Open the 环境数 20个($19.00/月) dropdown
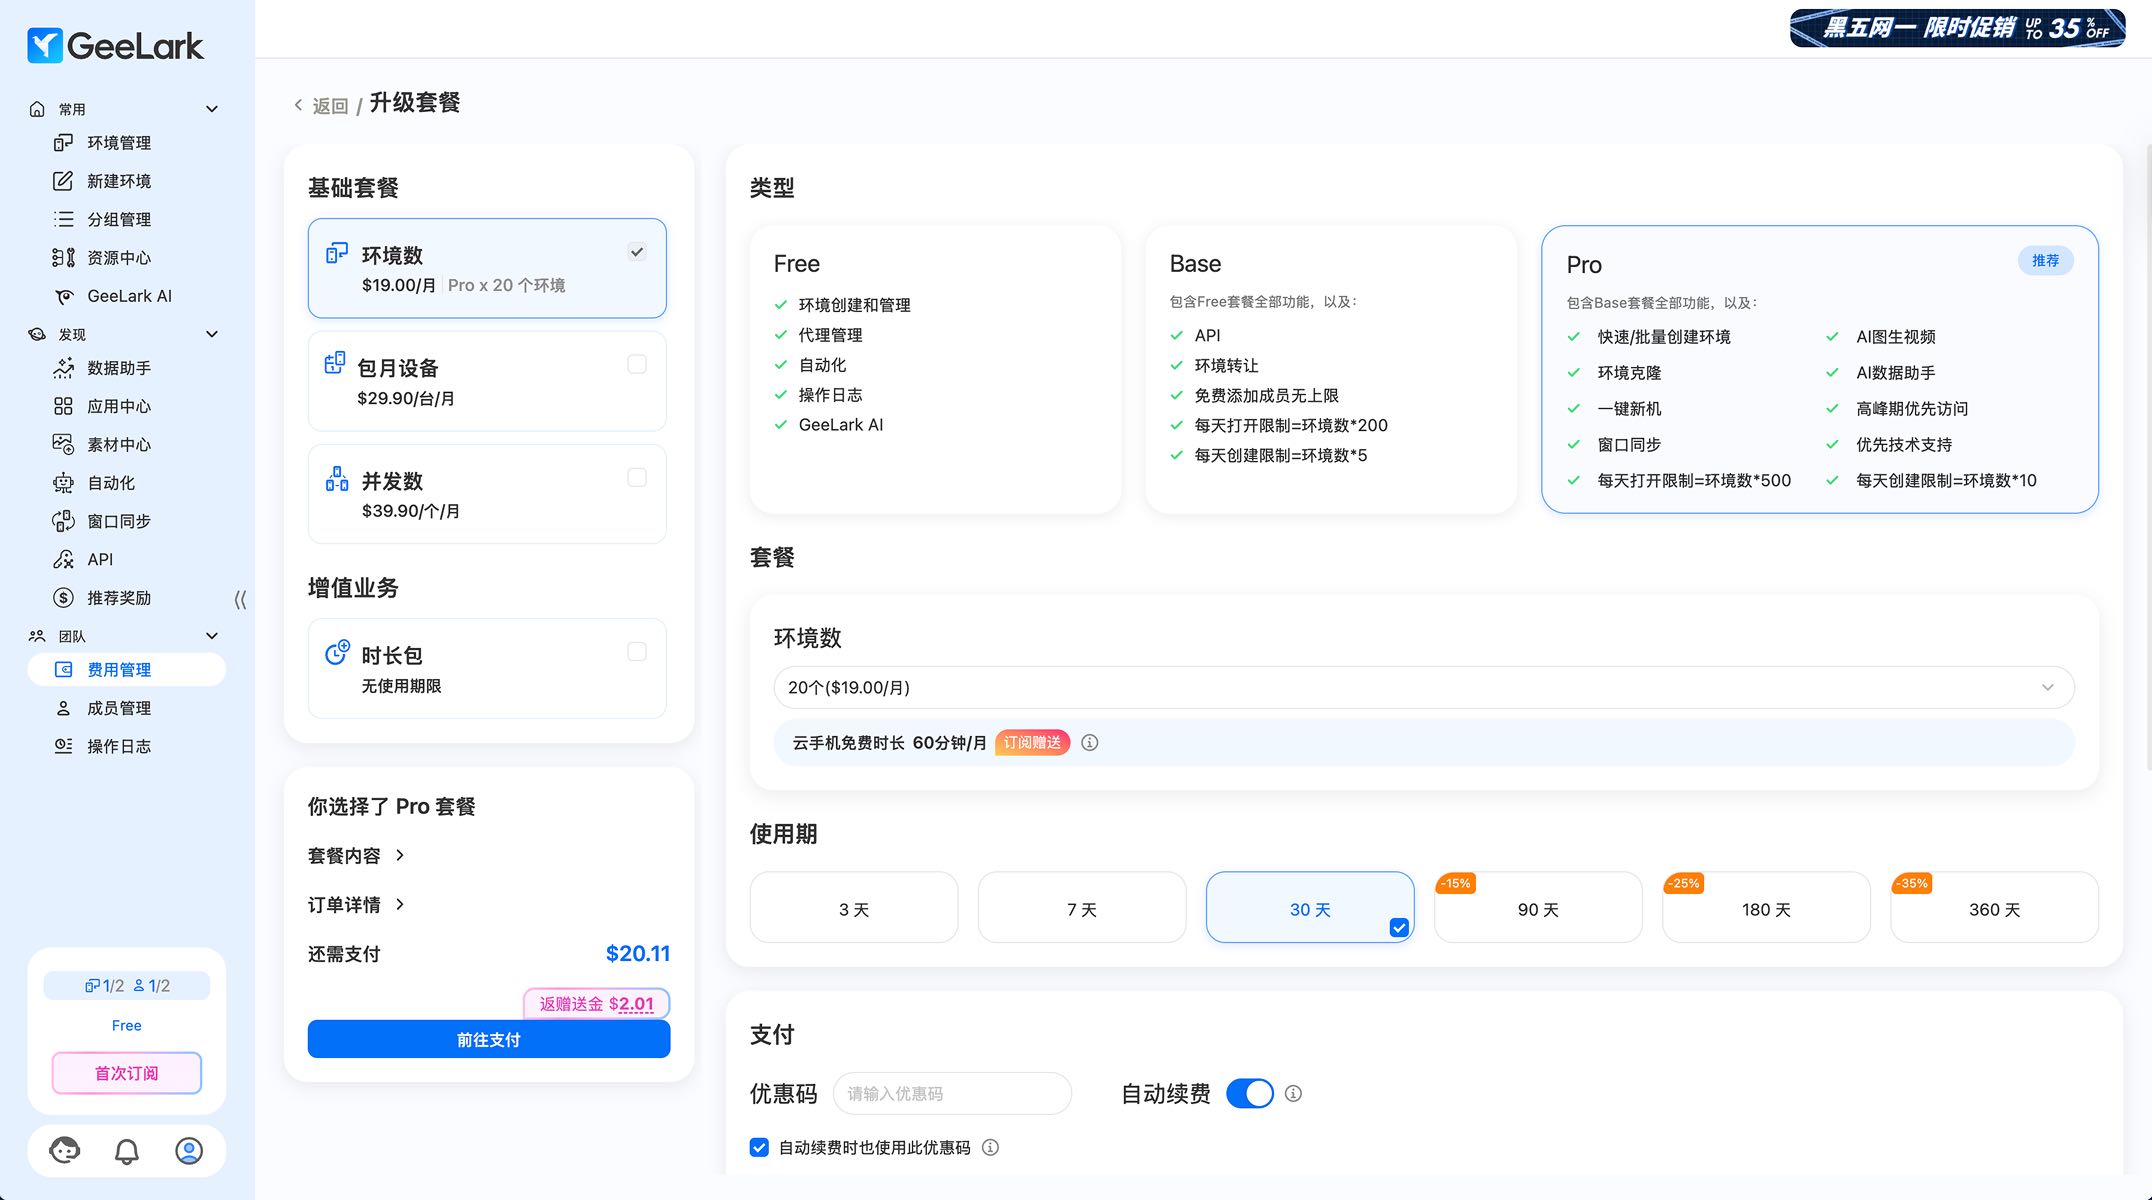Screen dimensions: 2152x1200 (x=1423, y=688)
